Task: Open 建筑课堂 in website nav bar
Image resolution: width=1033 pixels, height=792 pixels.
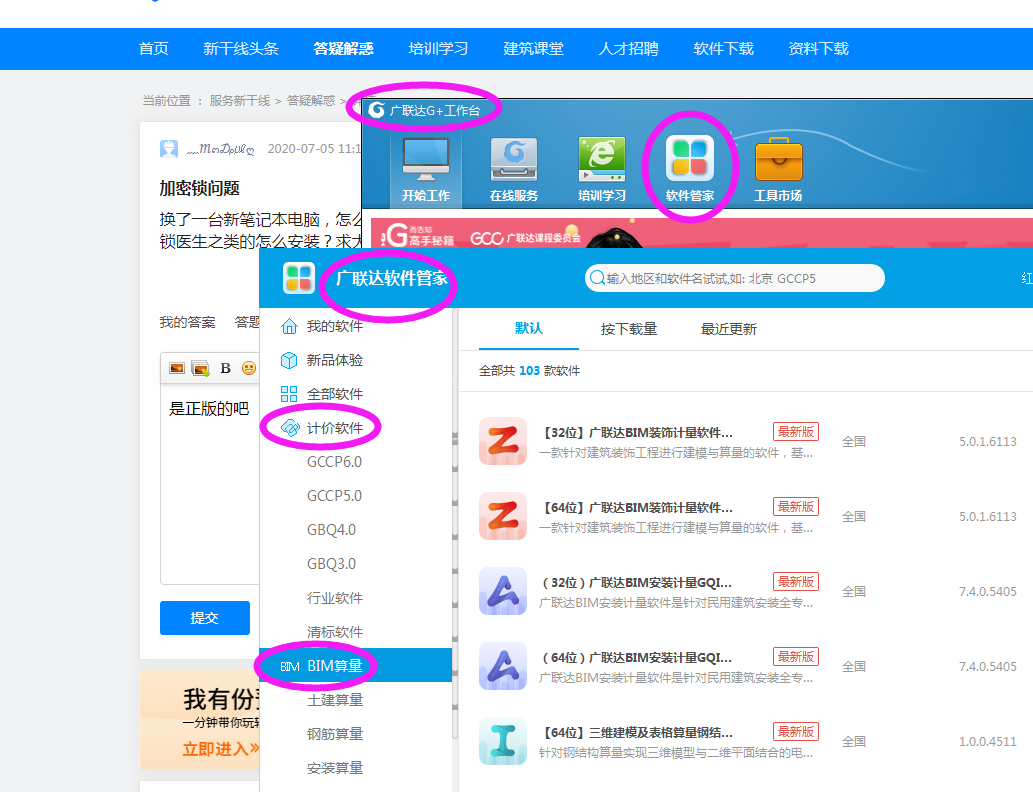Action: click(533, 49)
